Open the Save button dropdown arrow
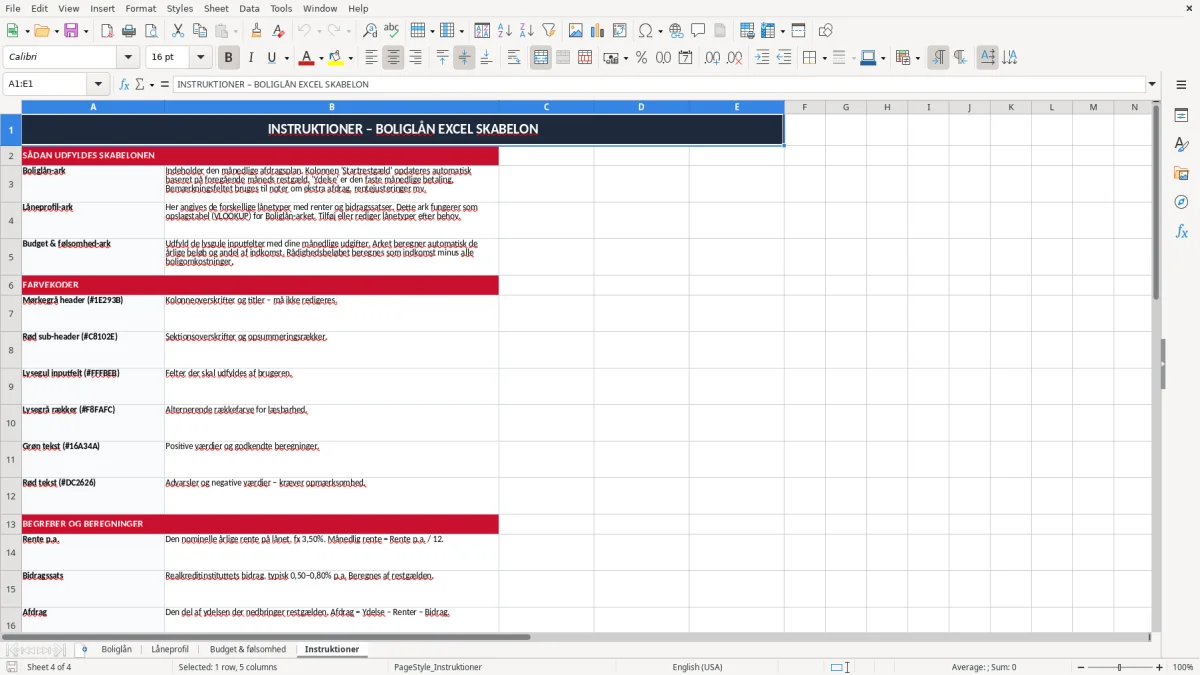 86,31
